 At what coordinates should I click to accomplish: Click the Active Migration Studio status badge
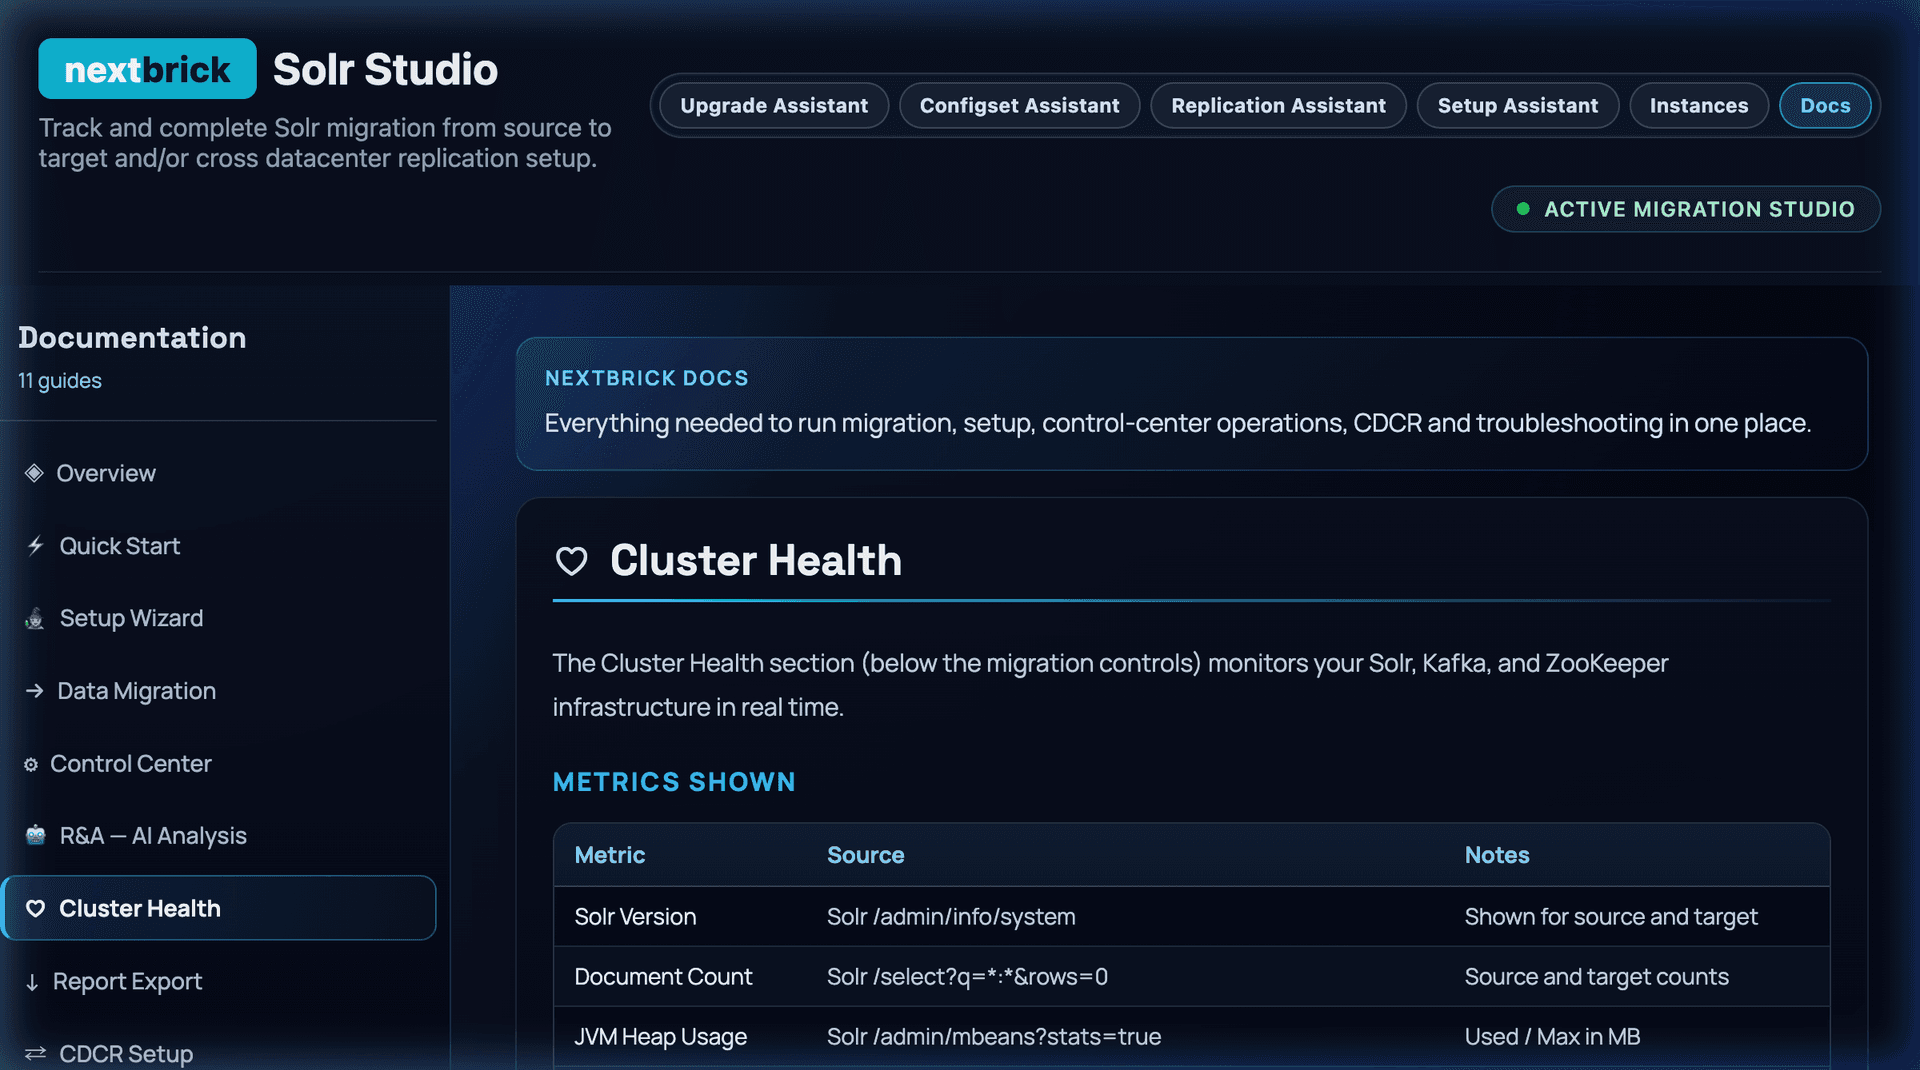(x=1686, y=209)
